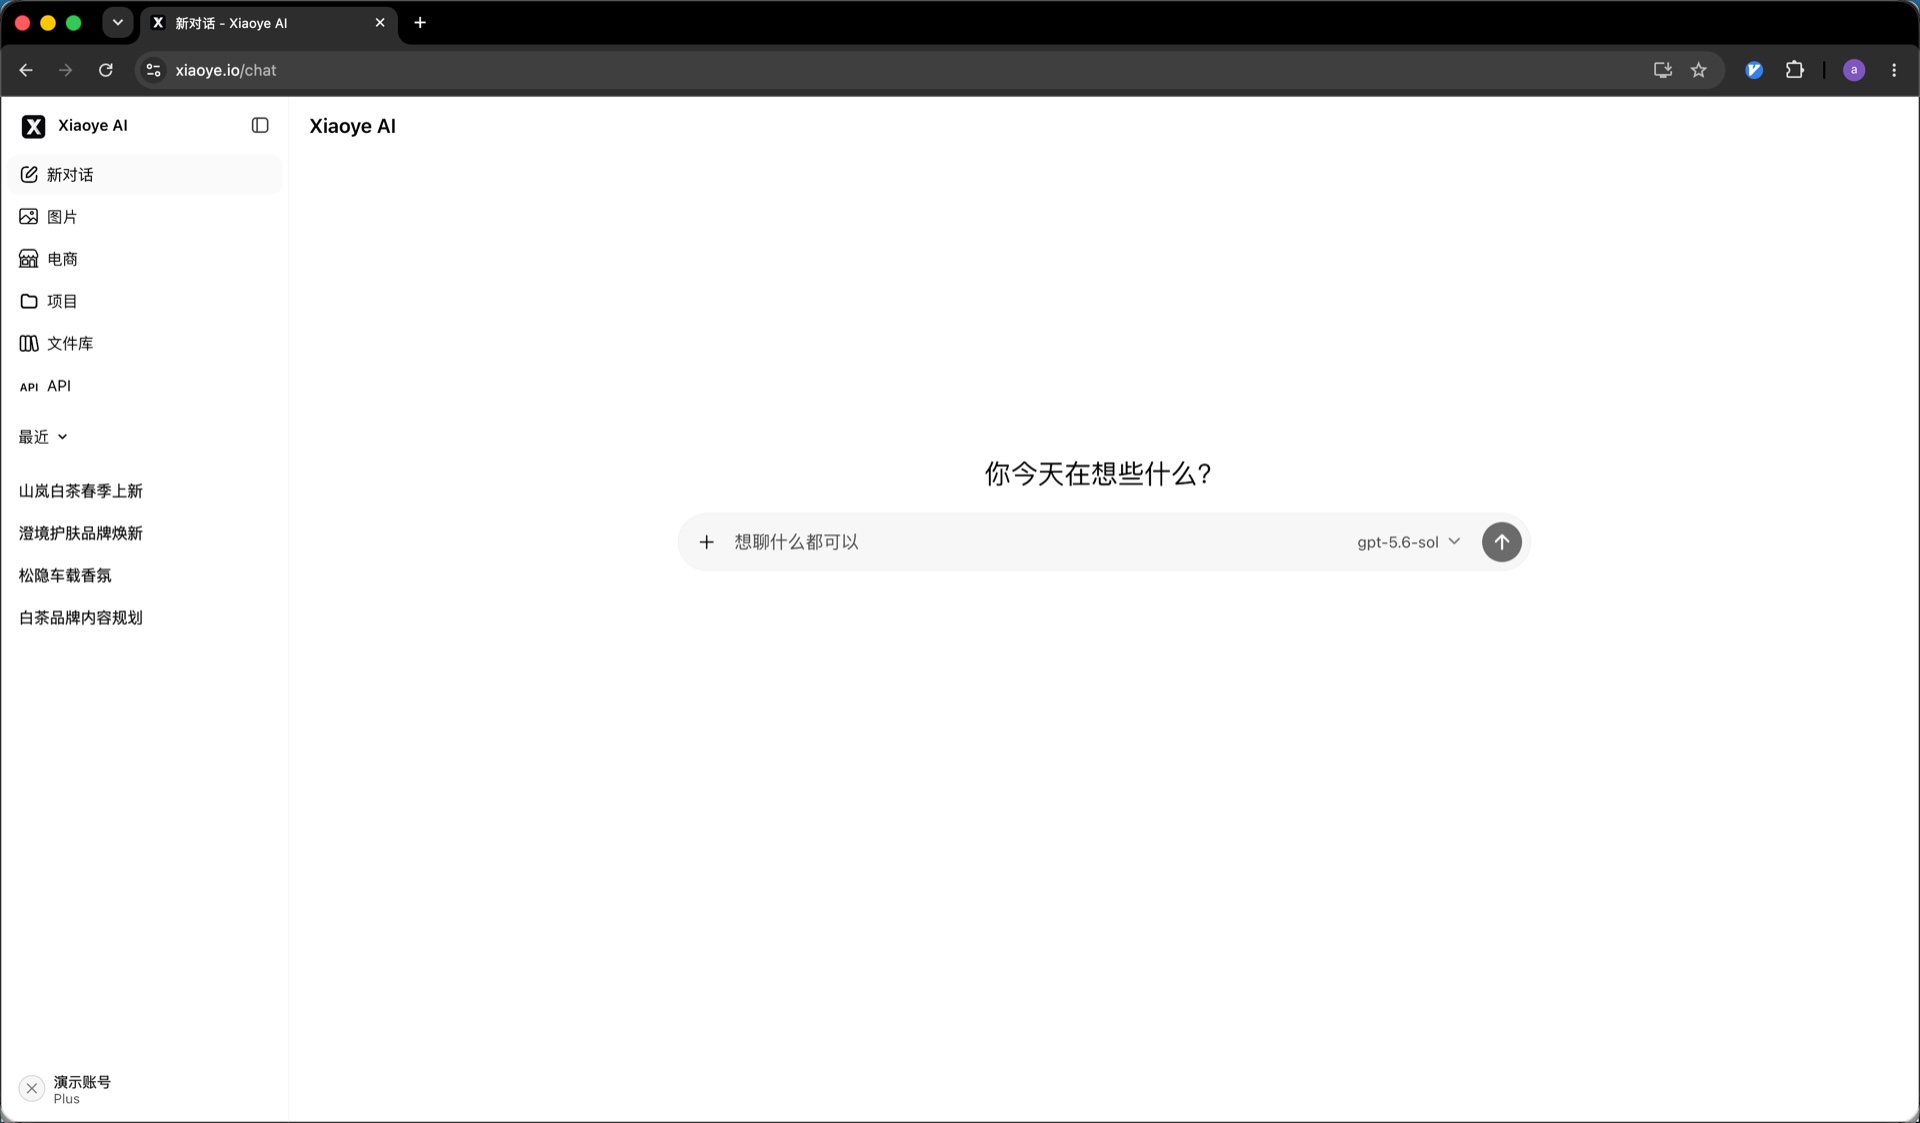Open the 项目 projects section

(x=145, y=301)
